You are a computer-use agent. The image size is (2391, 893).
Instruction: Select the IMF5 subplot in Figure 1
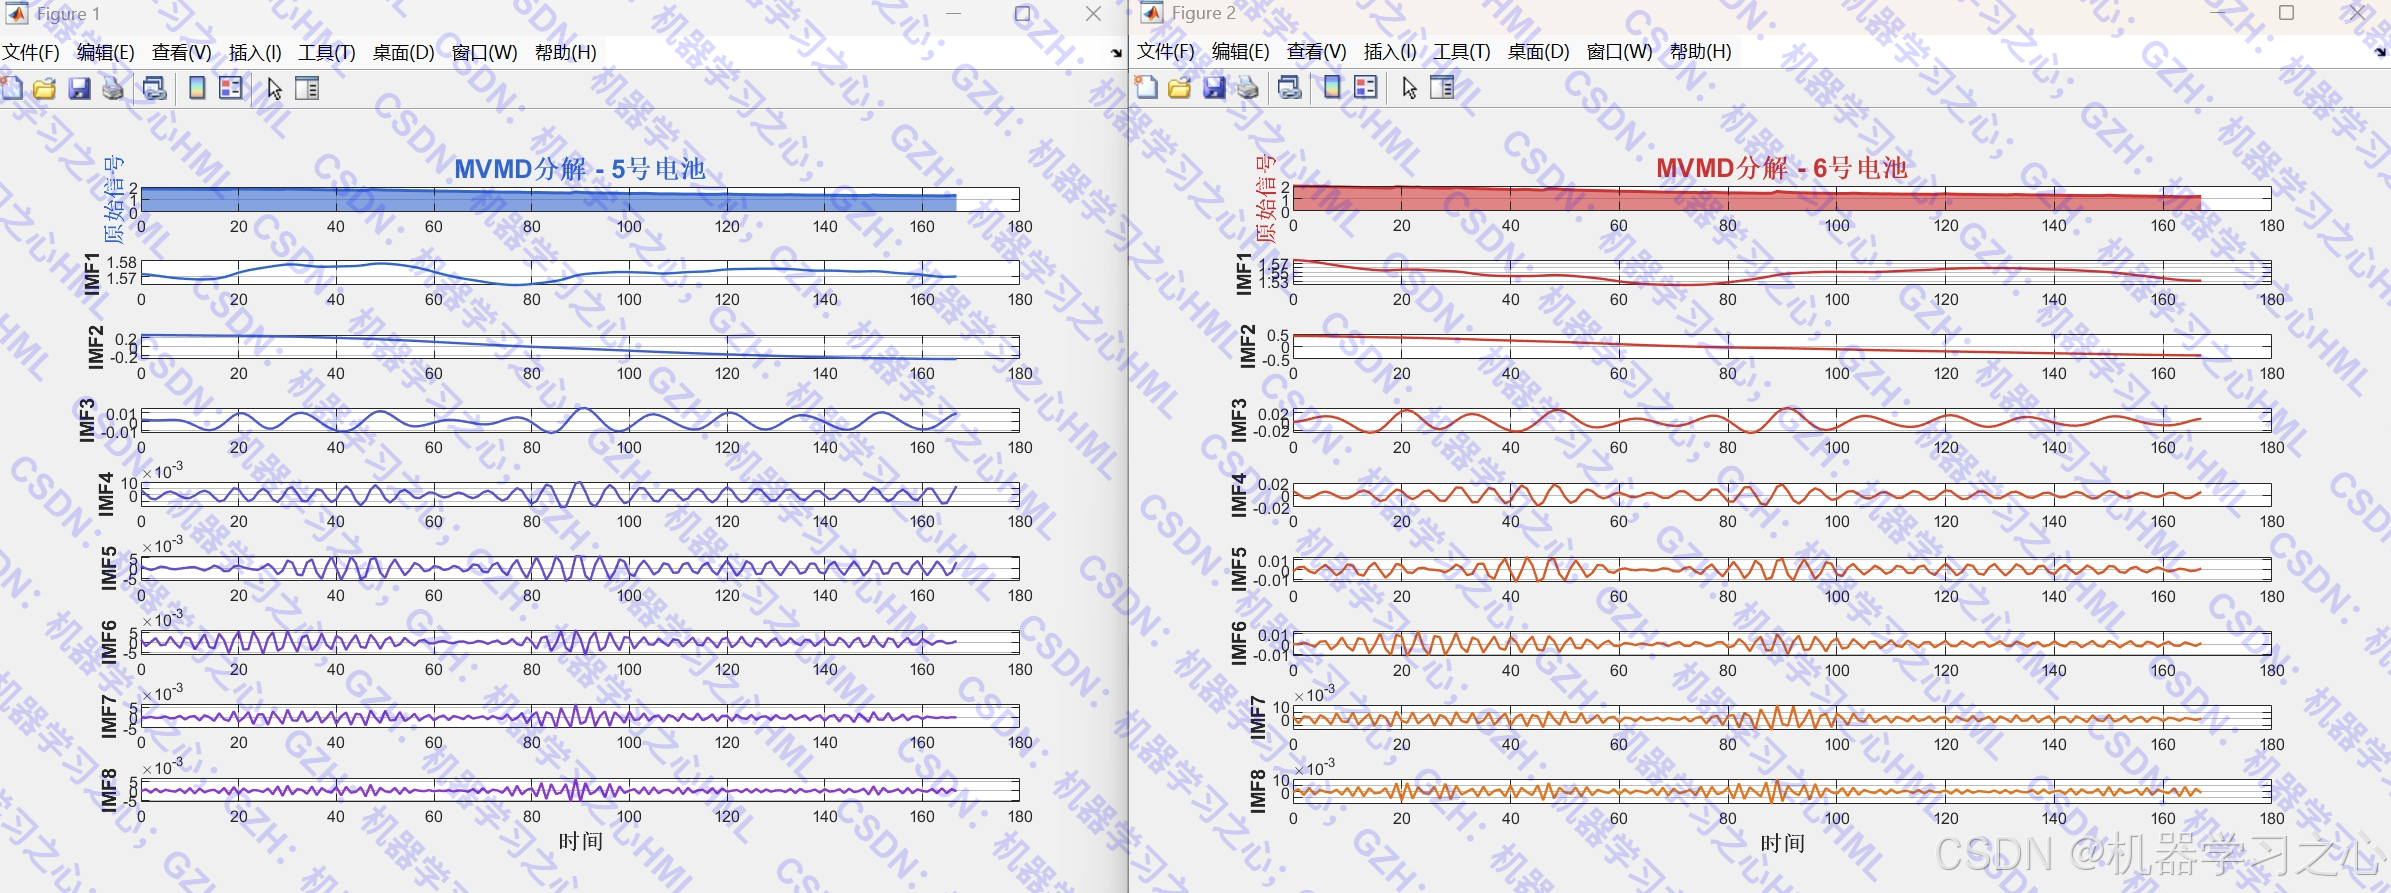(x=580, y=568)
